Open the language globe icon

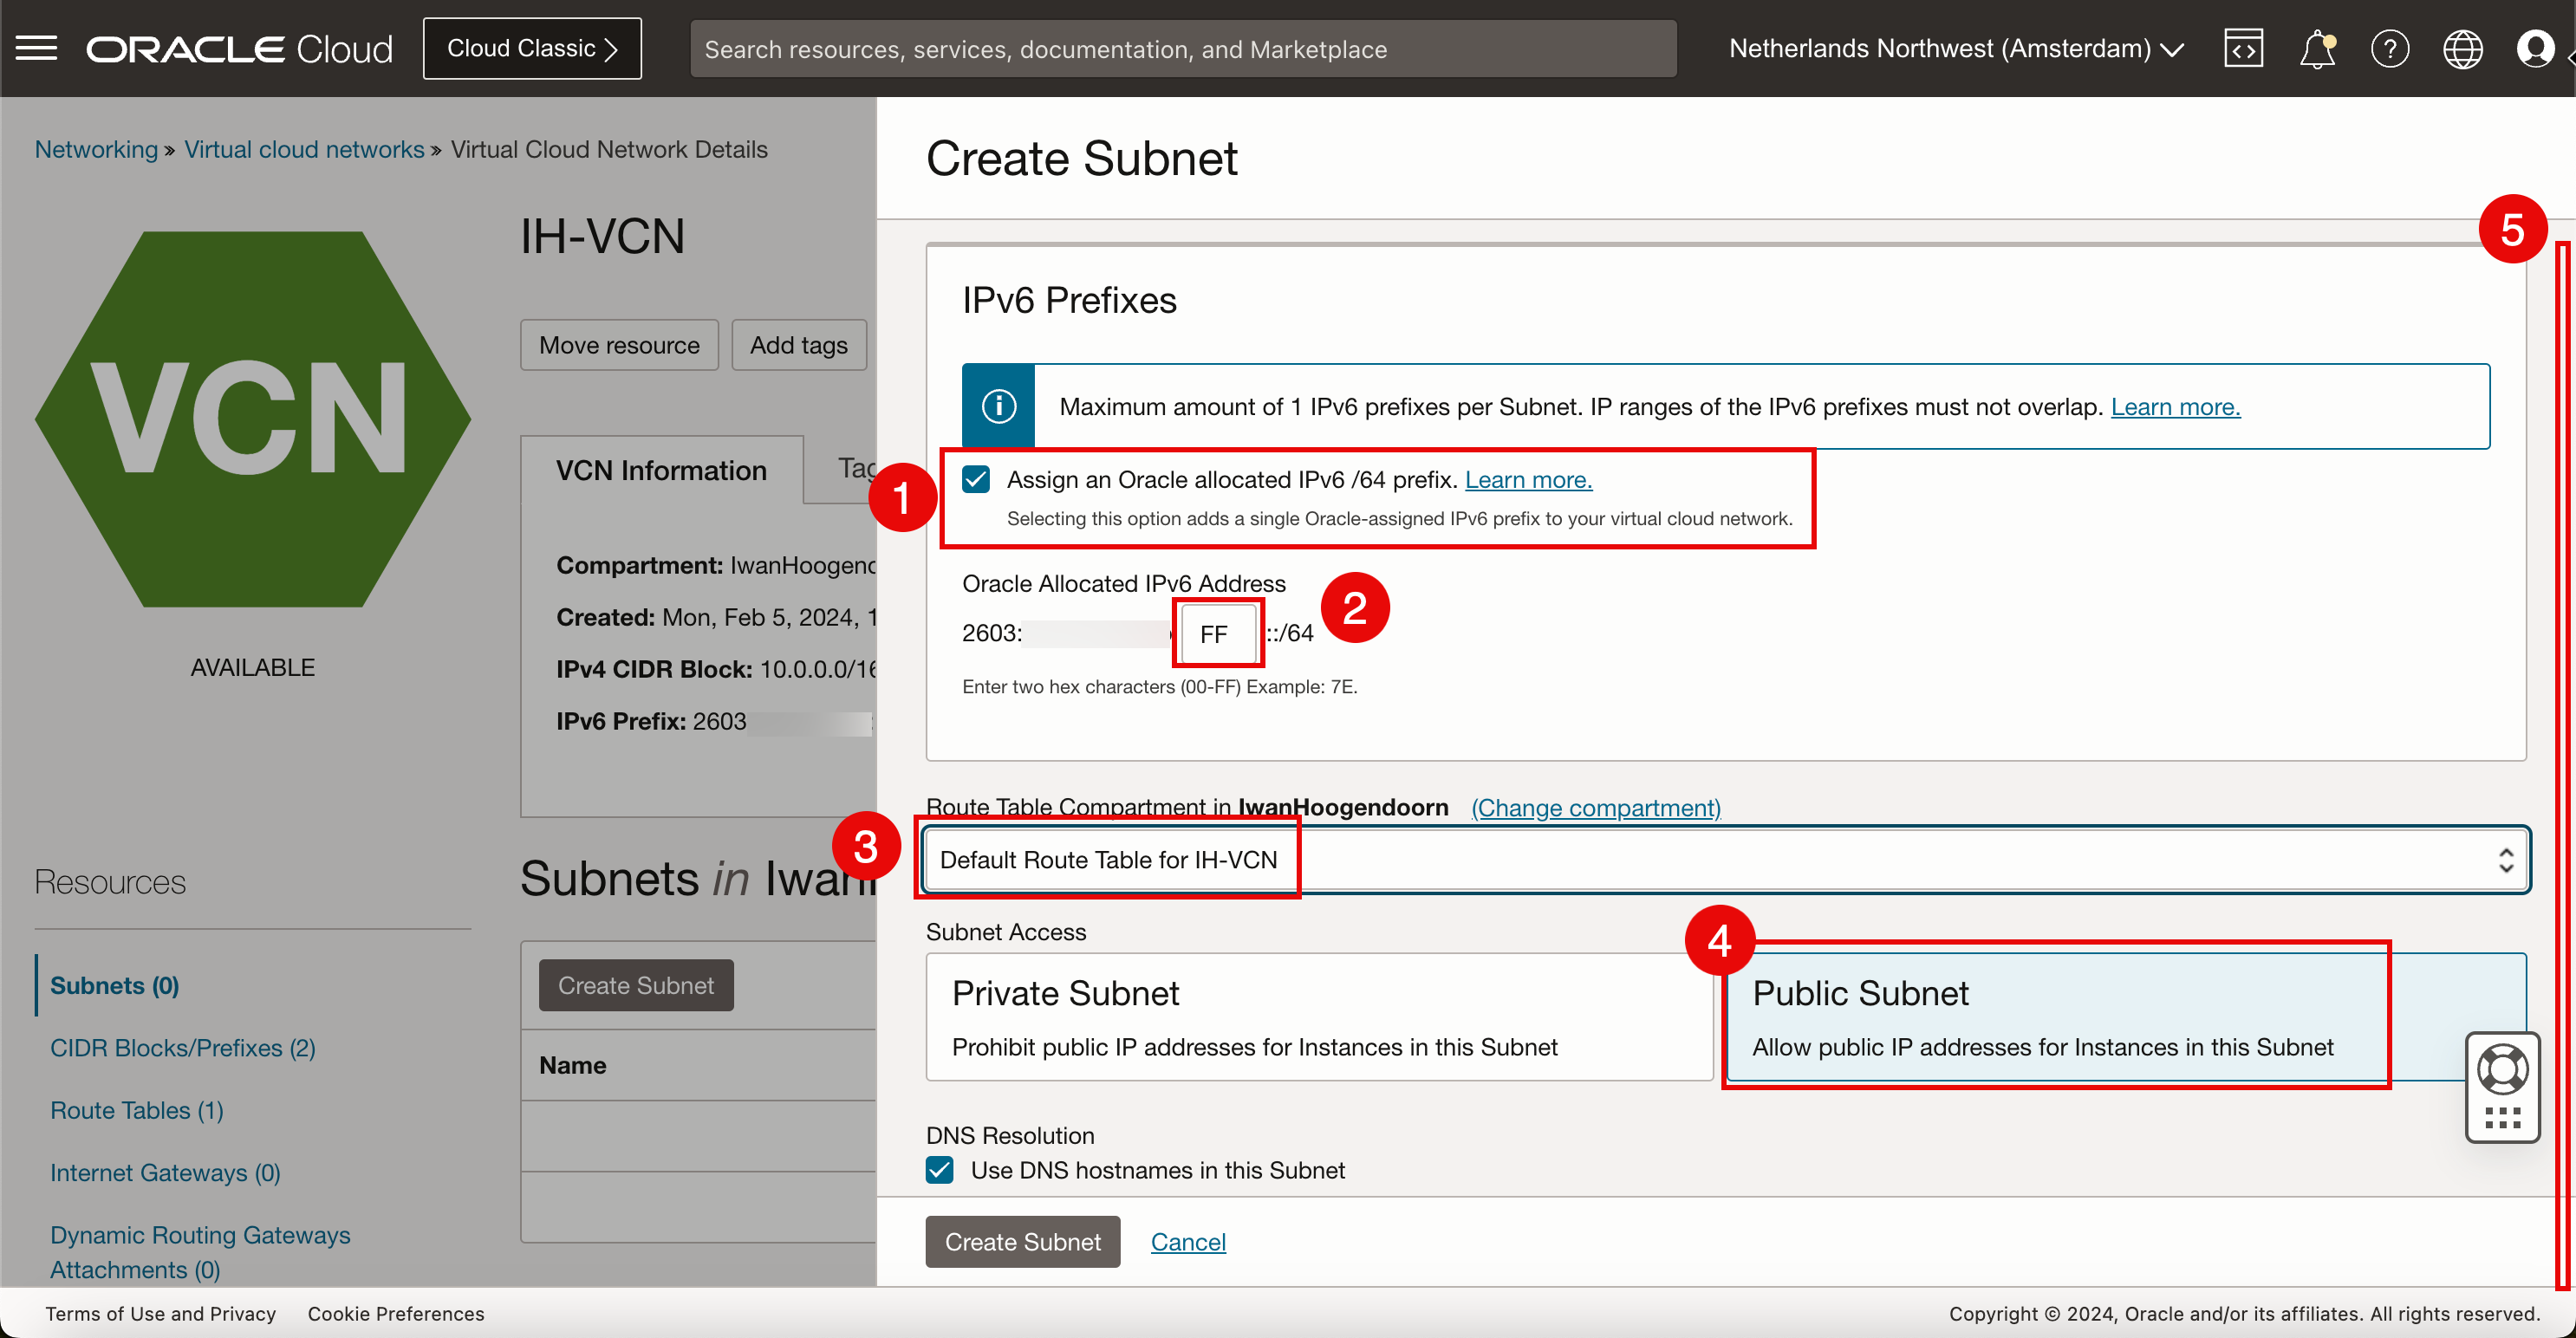point(2462,48)
